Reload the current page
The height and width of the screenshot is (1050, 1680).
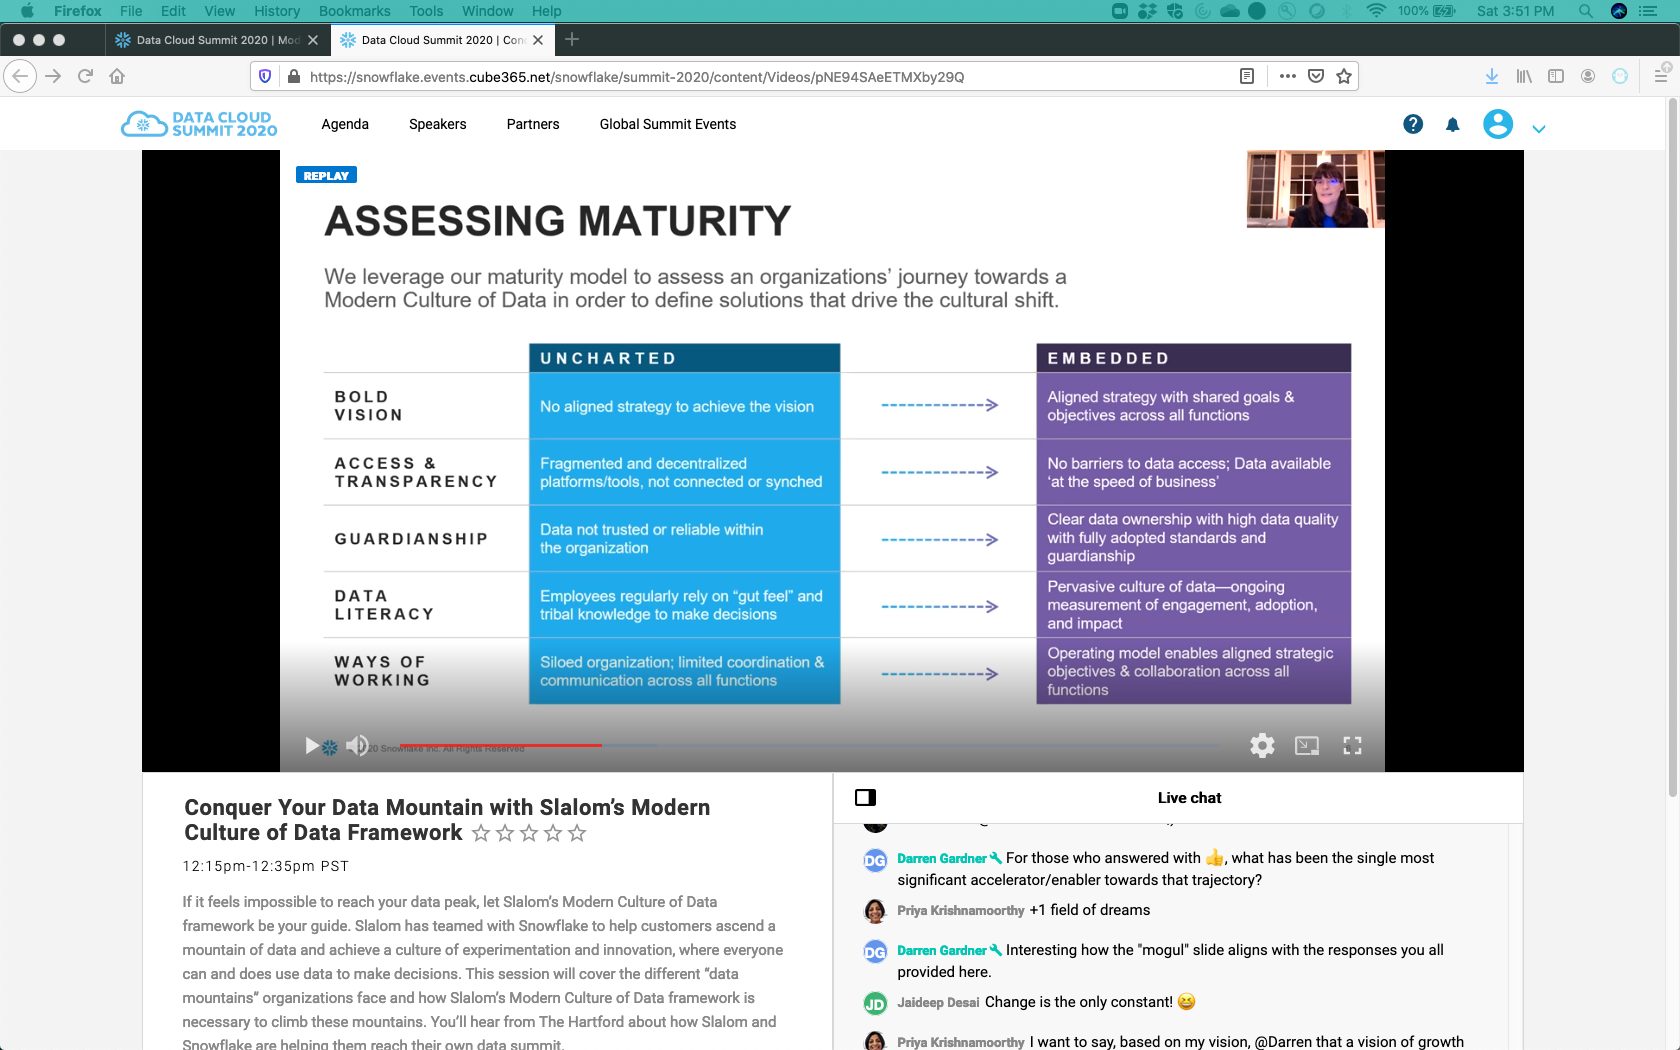[x=86, y=76]
